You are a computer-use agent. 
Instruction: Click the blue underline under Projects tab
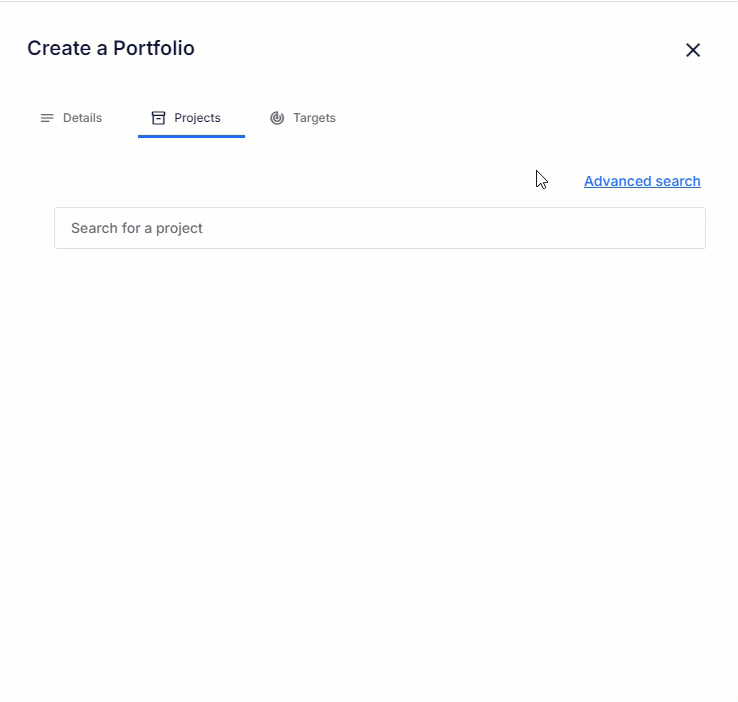pos(191,136)
